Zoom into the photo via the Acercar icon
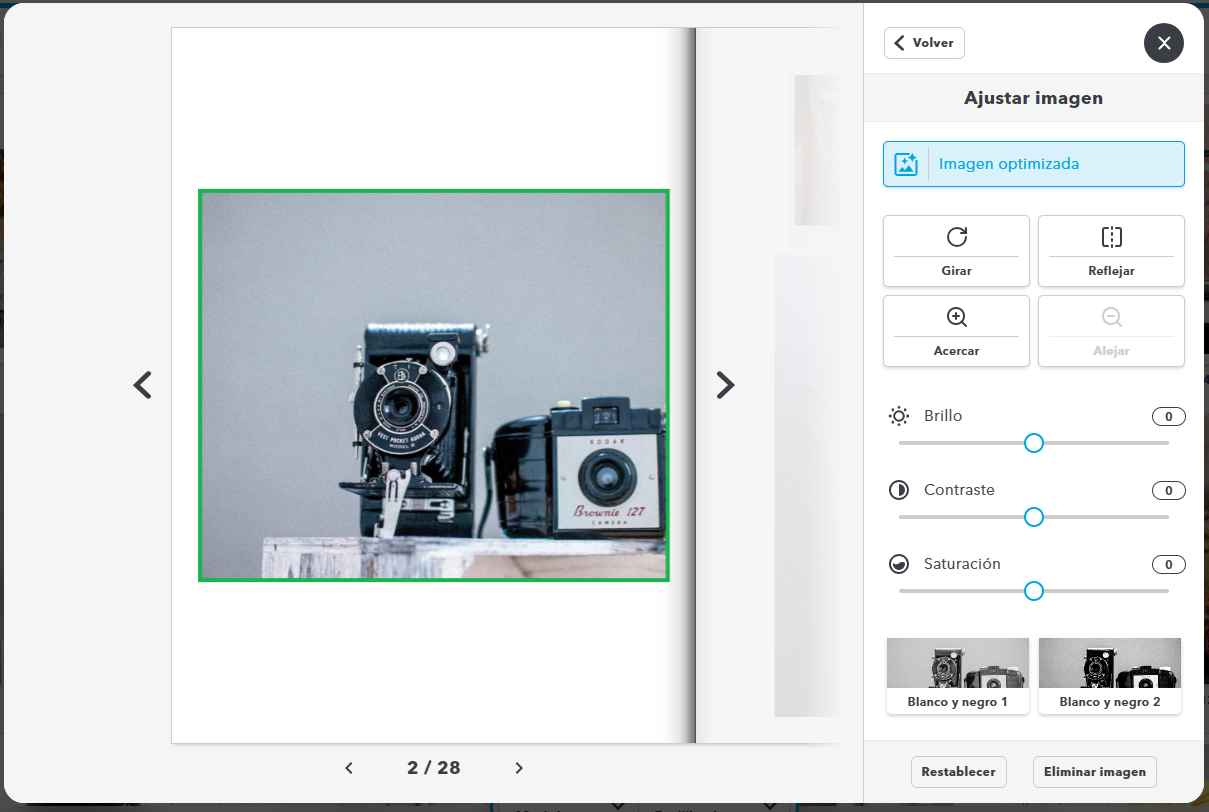Image resolution: width=1209 pixels, height=812 pixels. pyautogui.click(x=956, y=317)
